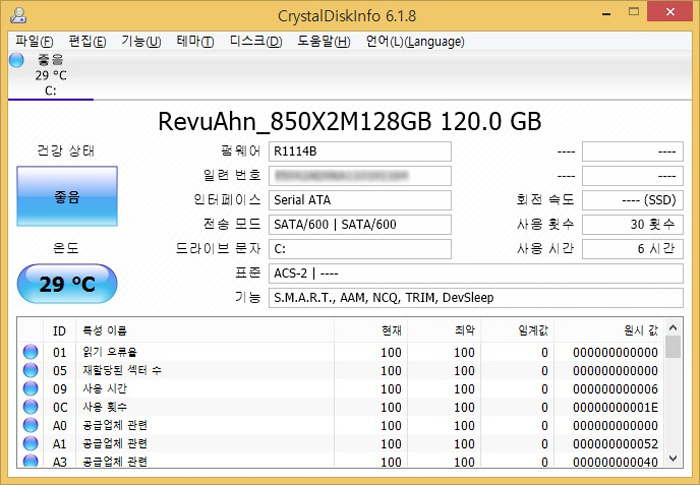Click status orb for attribute 0C row
The width and height of the screenshot is (700, 485).
pyautogui.click(x=30, y=407)
